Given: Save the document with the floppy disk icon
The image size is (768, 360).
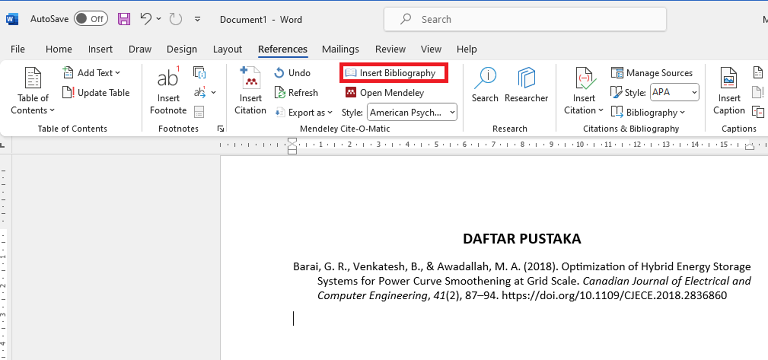Looking at the screenshot, I should coord(124,19).
